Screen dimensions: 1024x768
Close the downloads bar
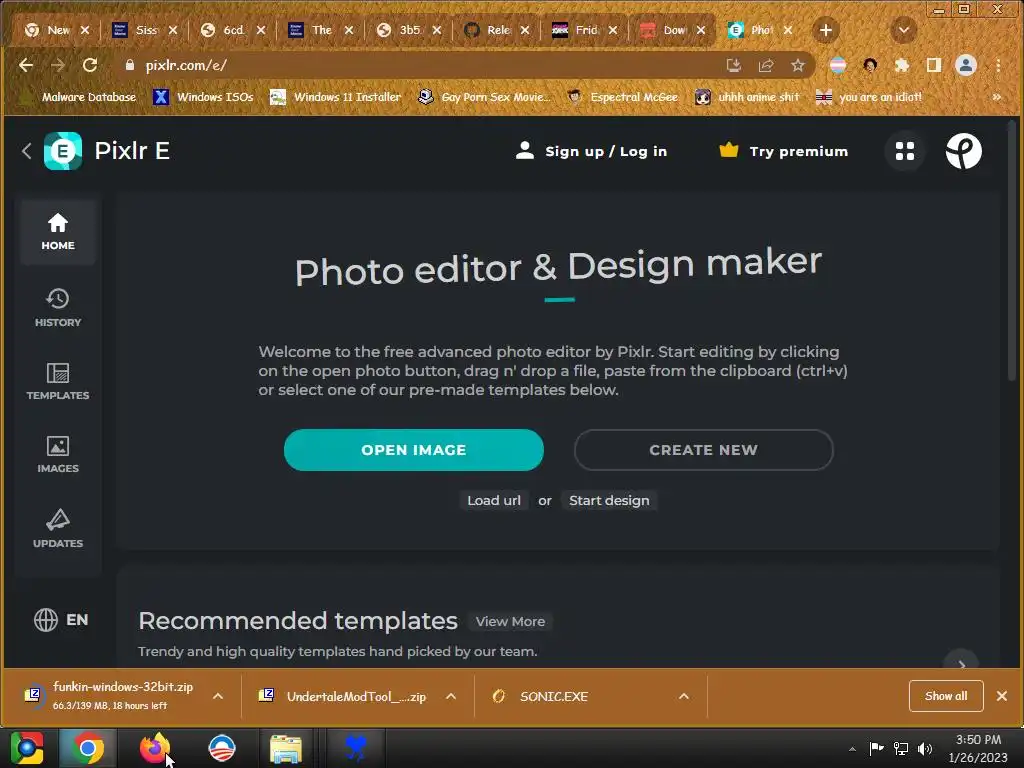click(1002, 696)
